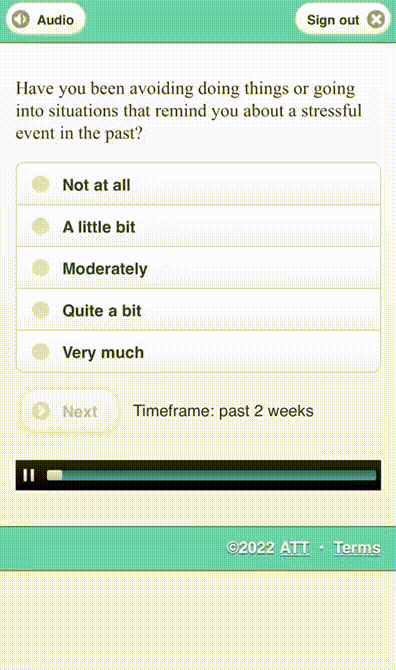Seek to middle of audio progress bar
This screenshot has width=396, height=670.
[211, 475]
